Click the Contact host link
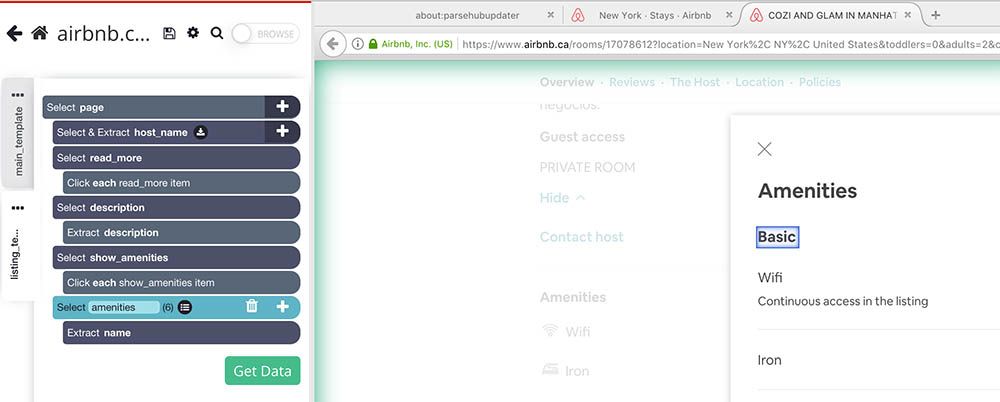The width and height of the screenshot is (1000, 402). [582, 237]
